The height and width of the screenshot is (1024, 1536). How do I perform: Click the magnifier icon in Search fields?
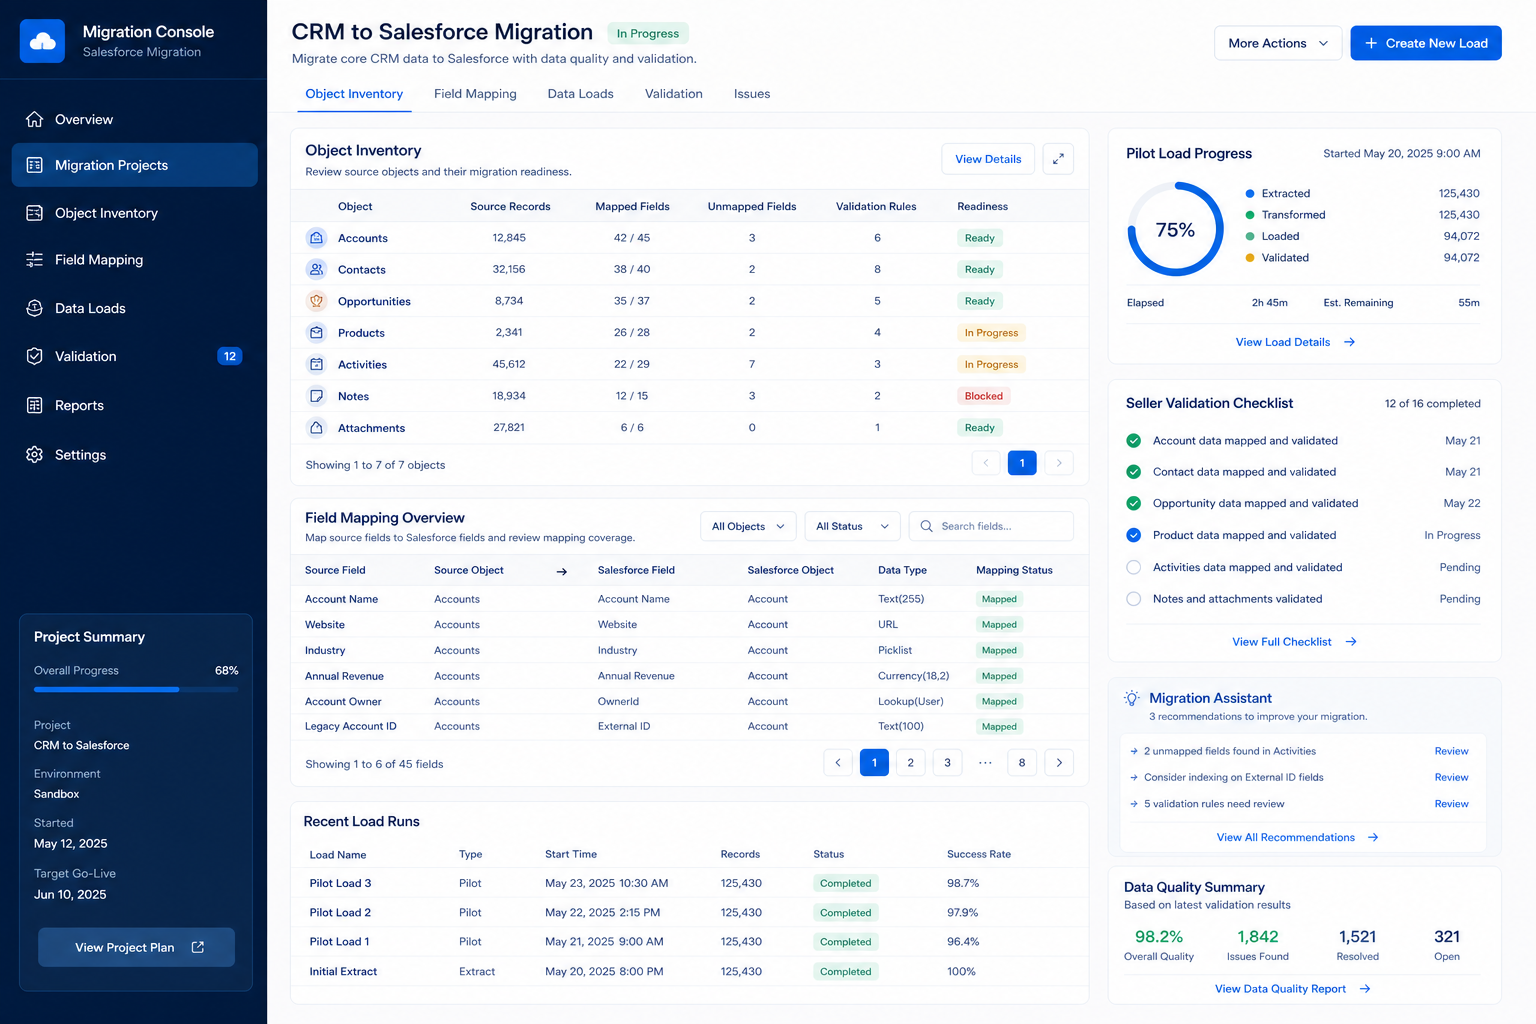[926, 526]
